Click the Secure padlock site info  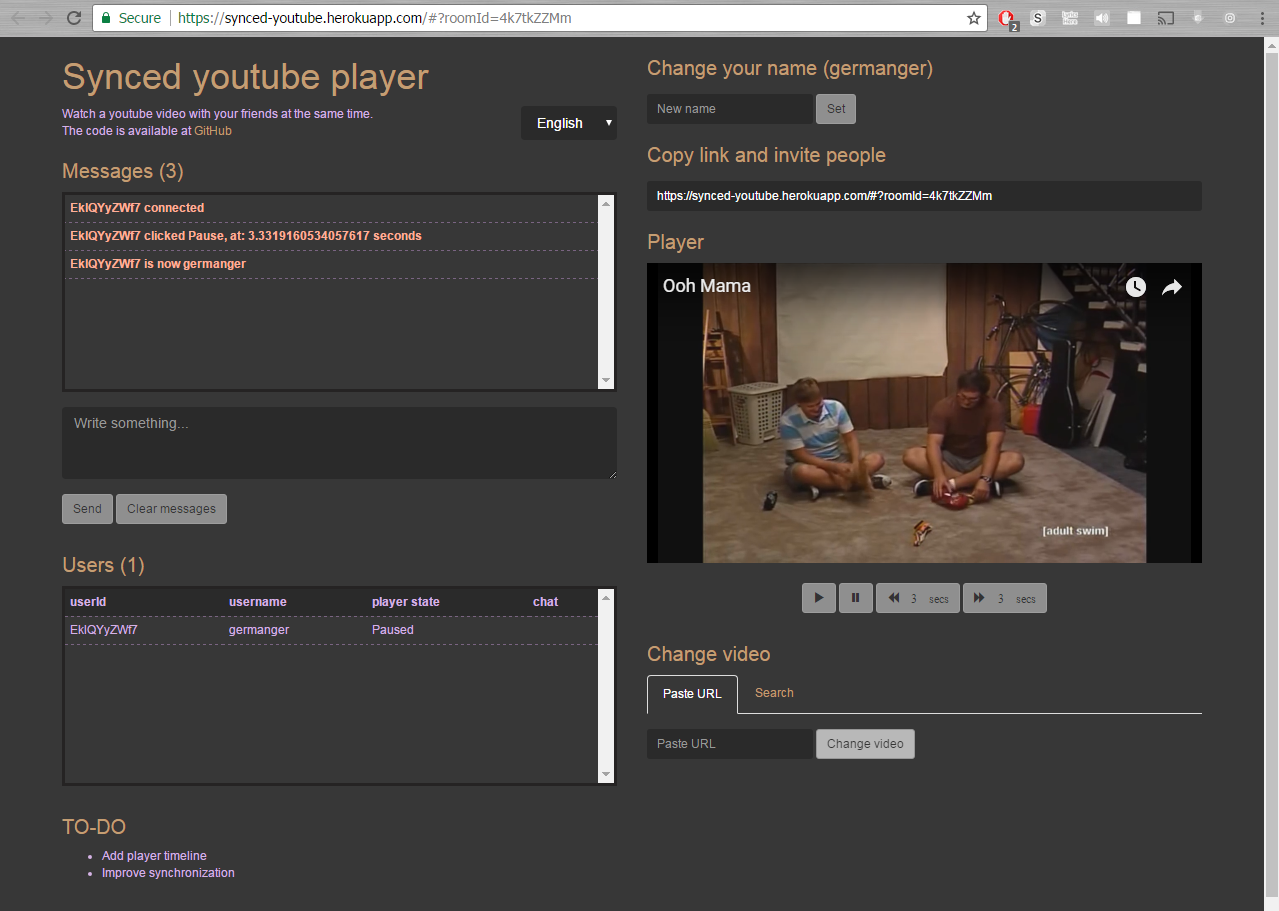(x=131, y=18)
